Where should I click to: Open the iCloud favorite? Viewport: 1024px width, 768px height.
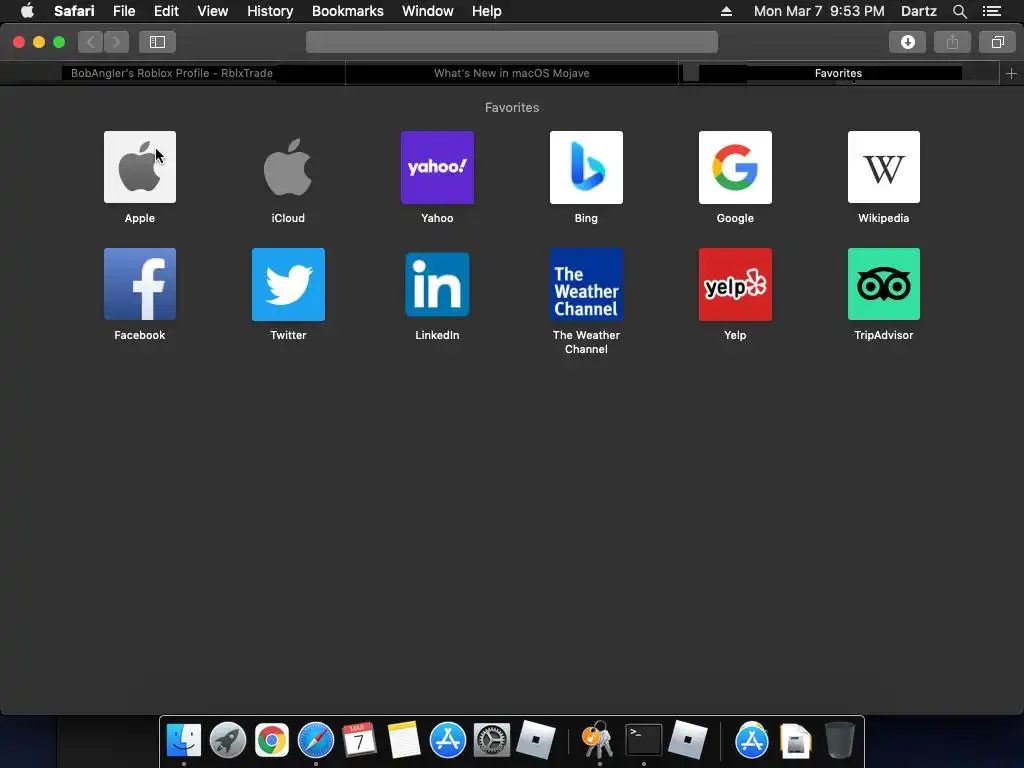[x=288, y=167]
